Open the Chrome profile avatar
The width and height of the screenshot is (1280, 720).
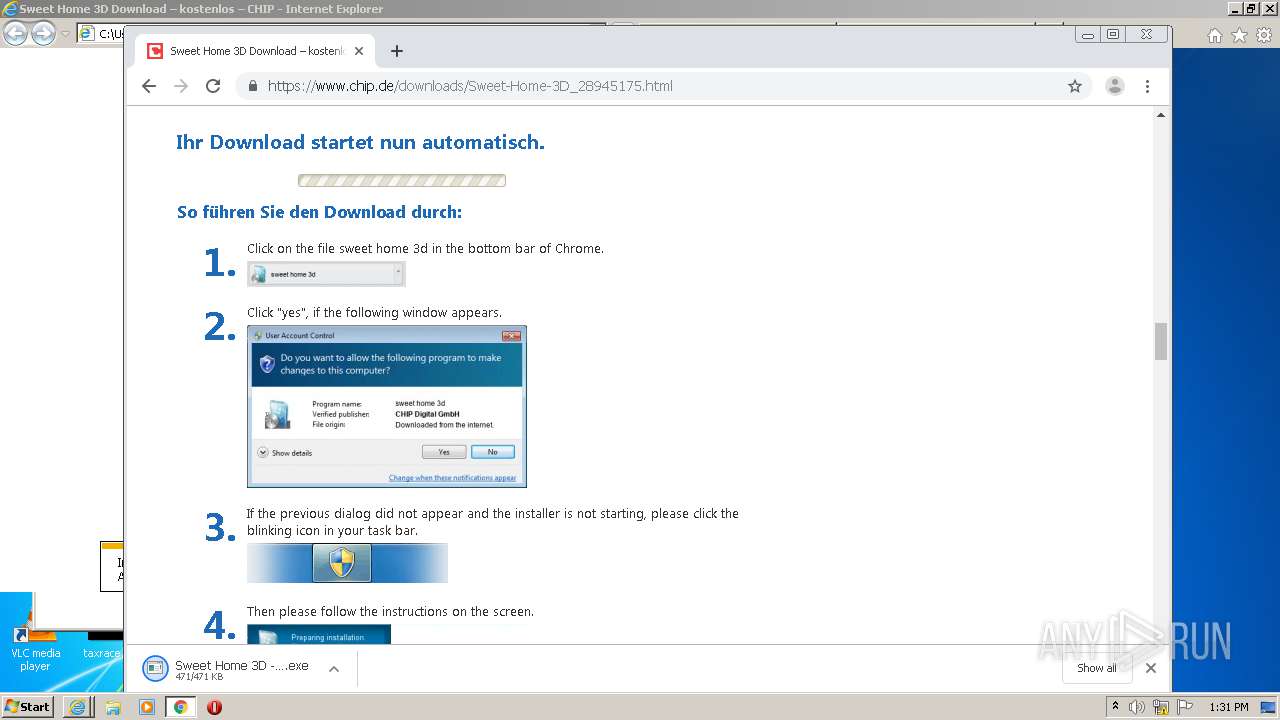pos(1114,86)
